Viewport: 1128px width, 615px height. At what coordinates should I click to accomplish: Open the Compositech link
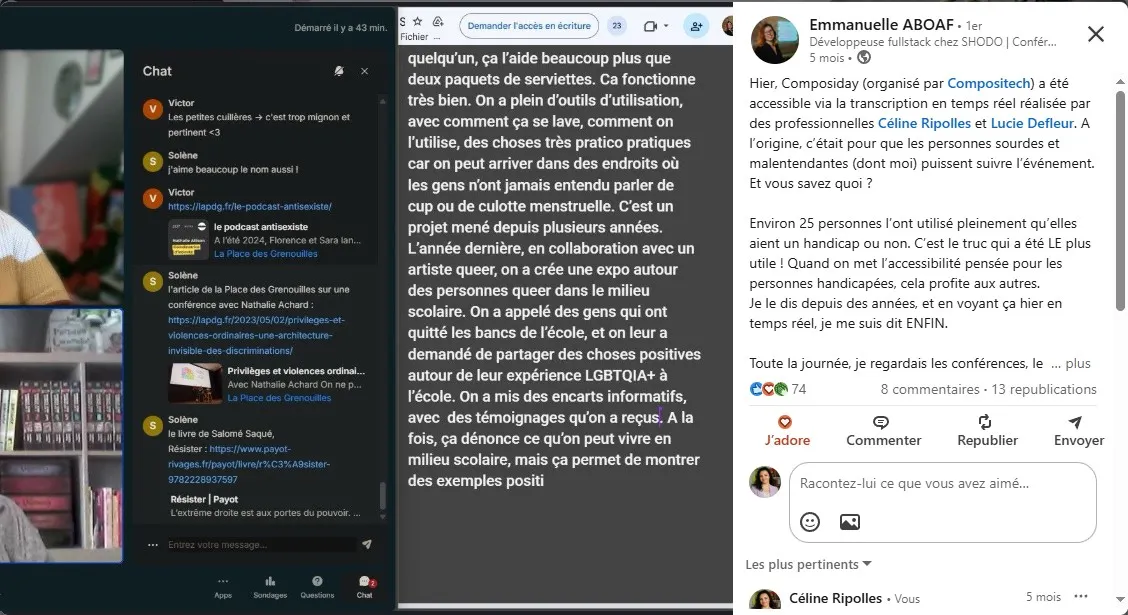pyautogui.click(x=989, y=83)
